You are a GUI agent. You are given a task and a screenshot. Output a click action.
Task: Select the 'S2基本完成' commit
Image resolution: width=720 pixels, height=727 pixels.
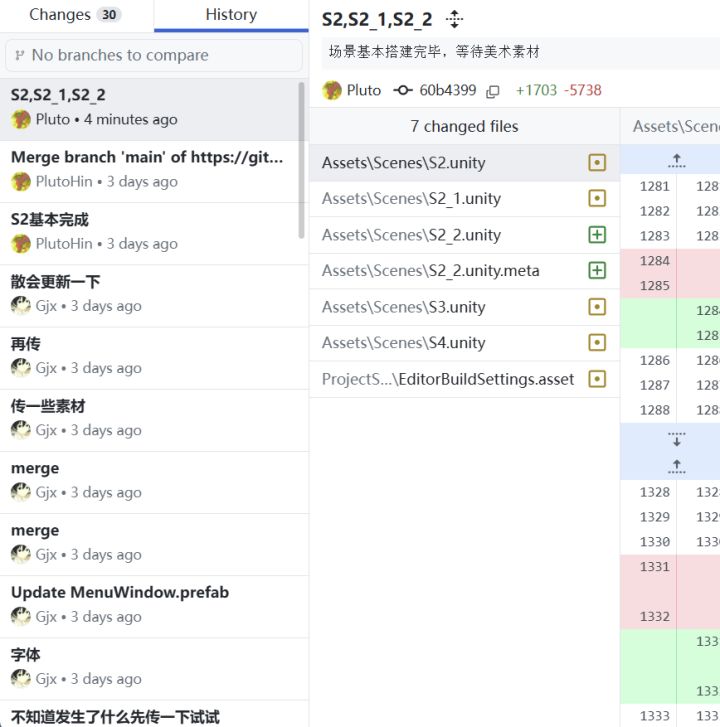point(150,231)
